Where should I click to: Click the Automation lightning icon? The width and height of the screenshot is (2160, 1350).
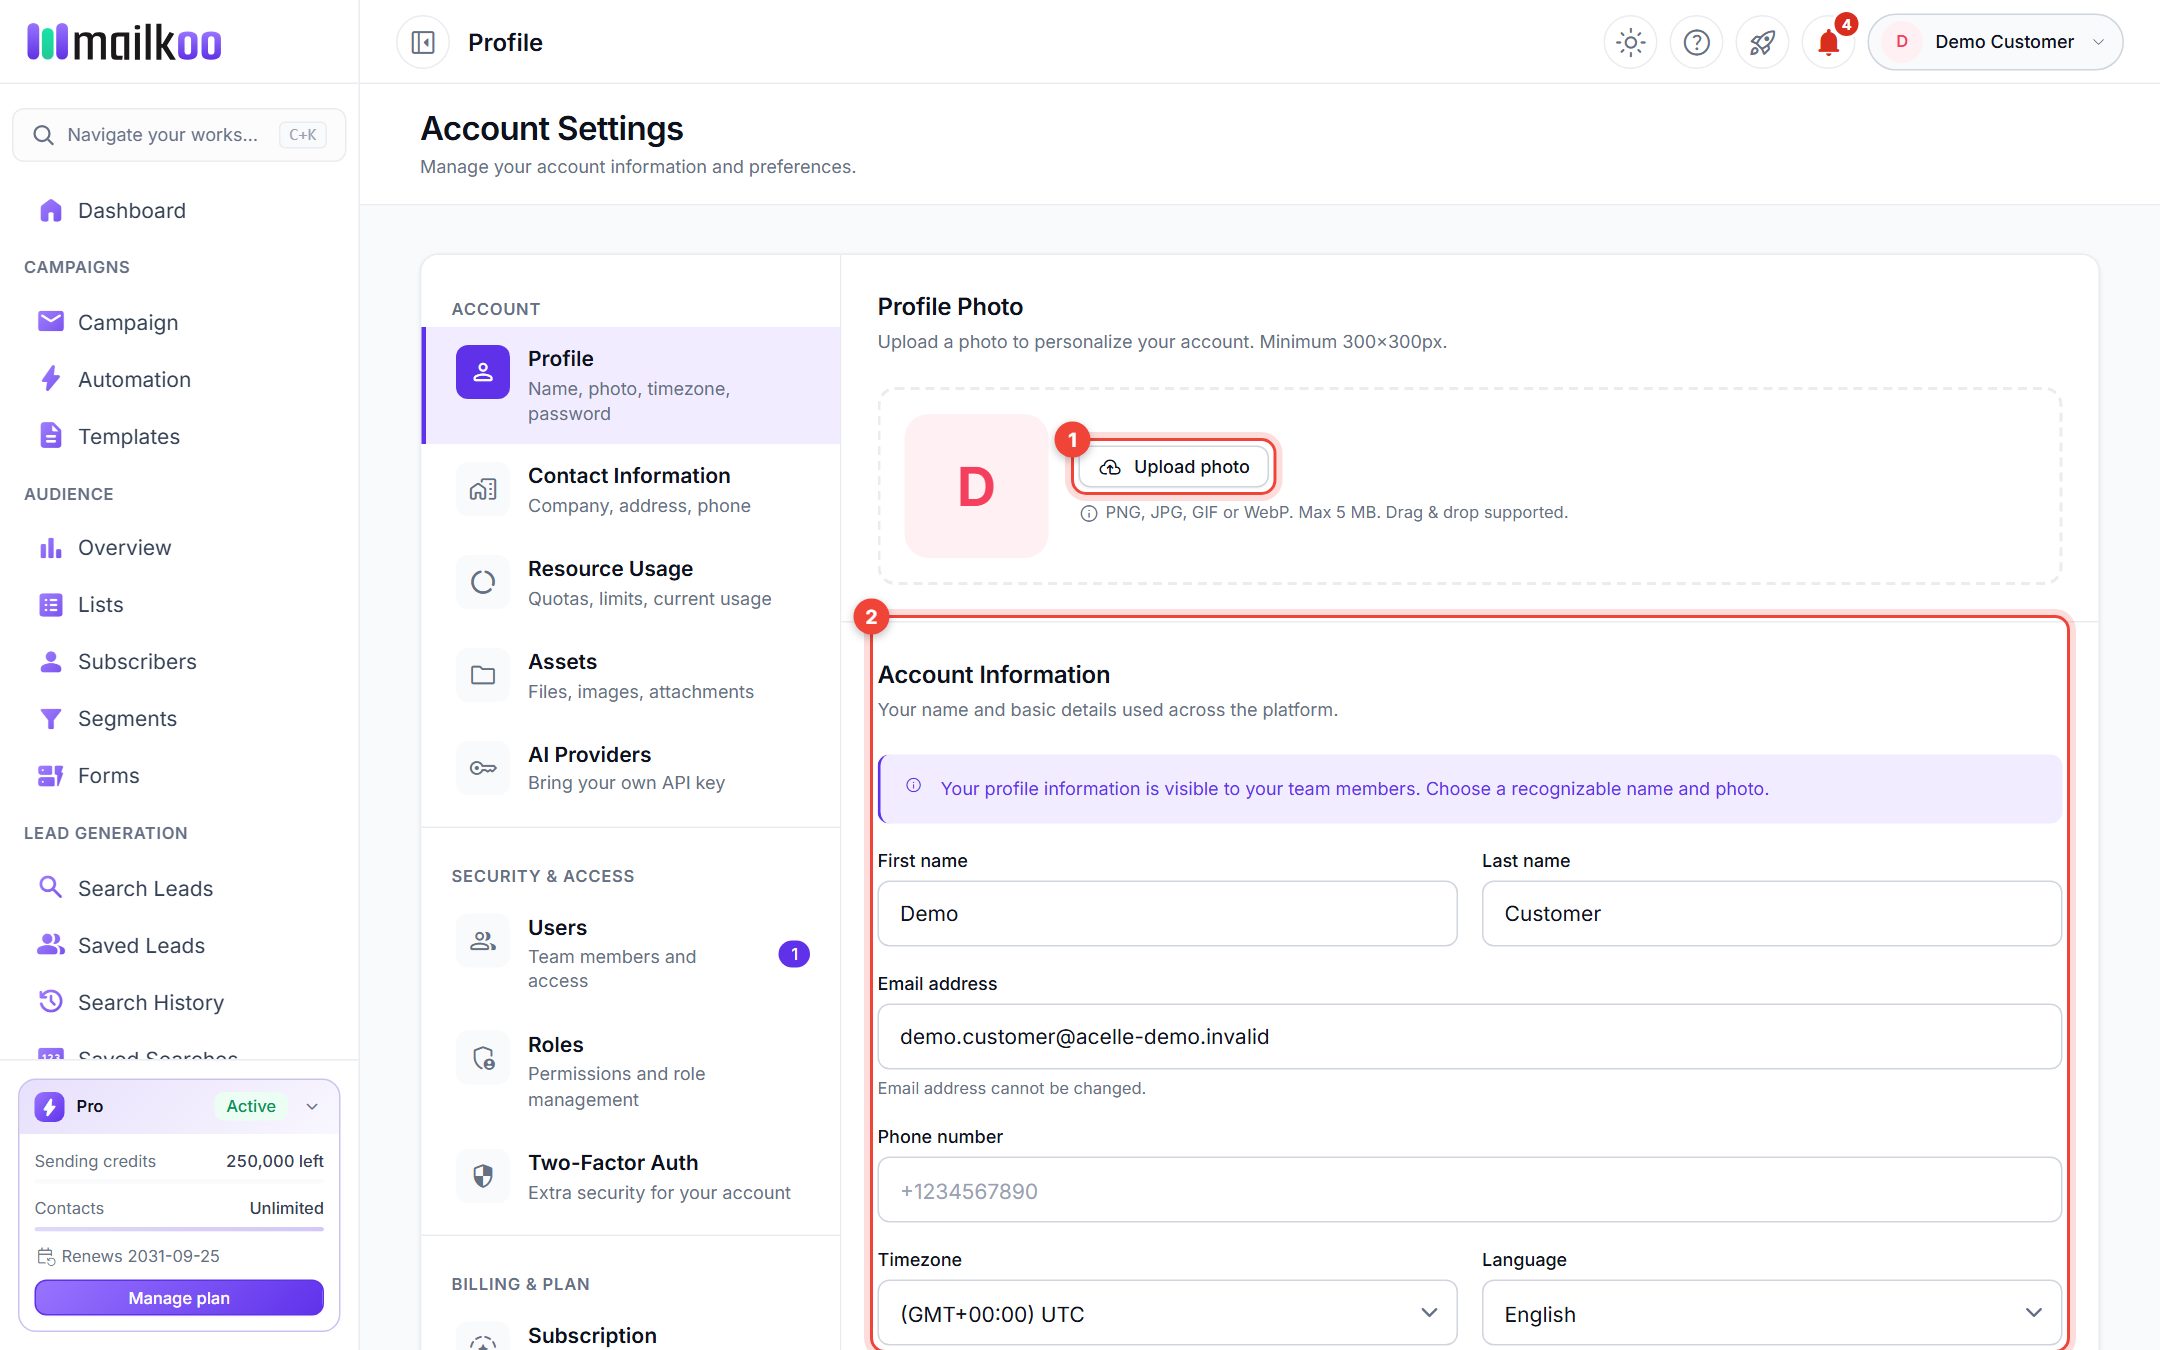[50, 379]
